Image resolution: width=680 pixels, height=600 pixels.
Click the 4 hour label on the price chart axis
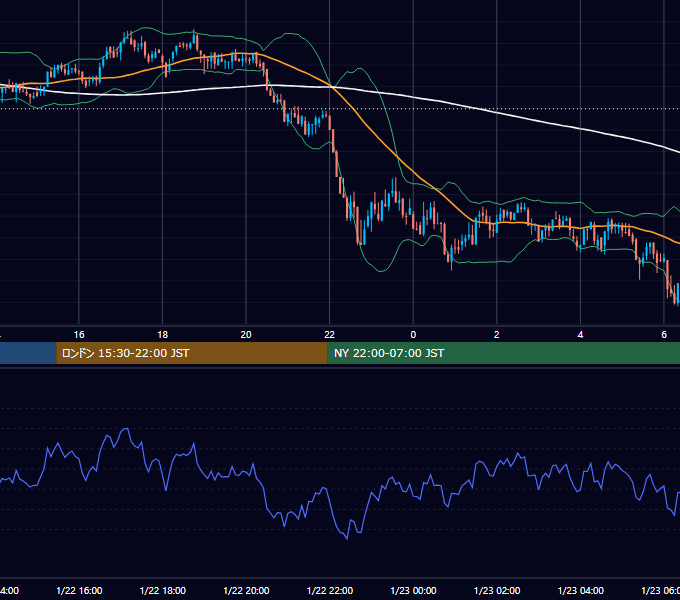580,335
